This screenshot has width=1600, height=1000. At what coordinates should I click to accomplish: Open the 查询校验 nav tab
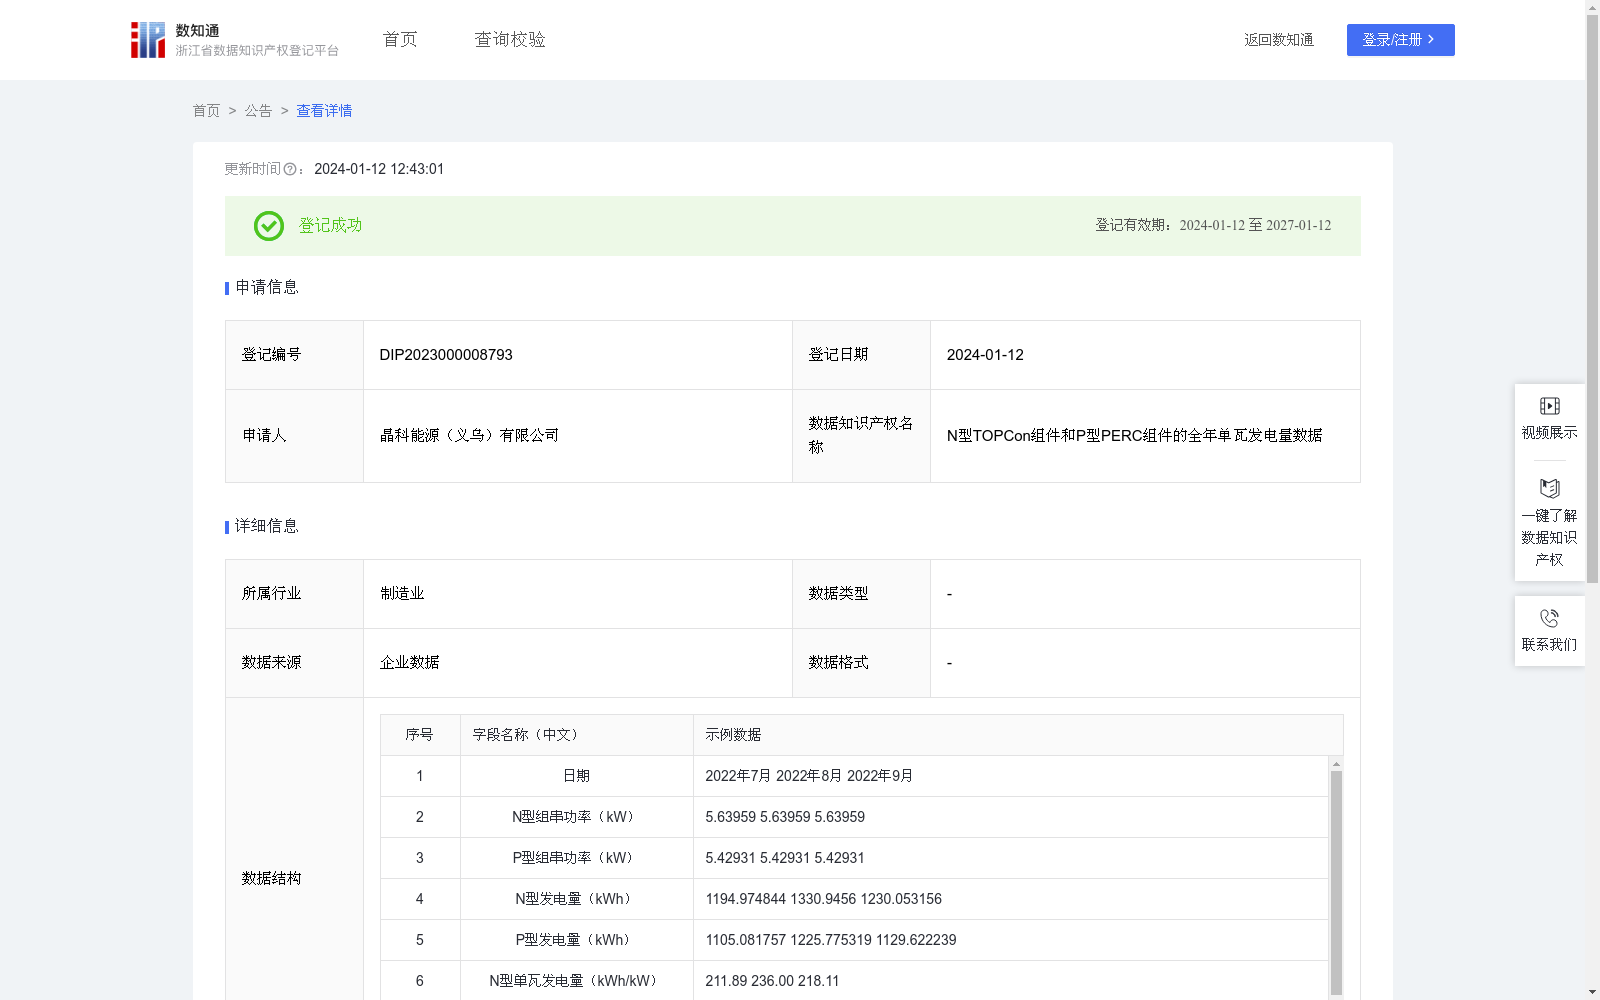tap(510, 40)
